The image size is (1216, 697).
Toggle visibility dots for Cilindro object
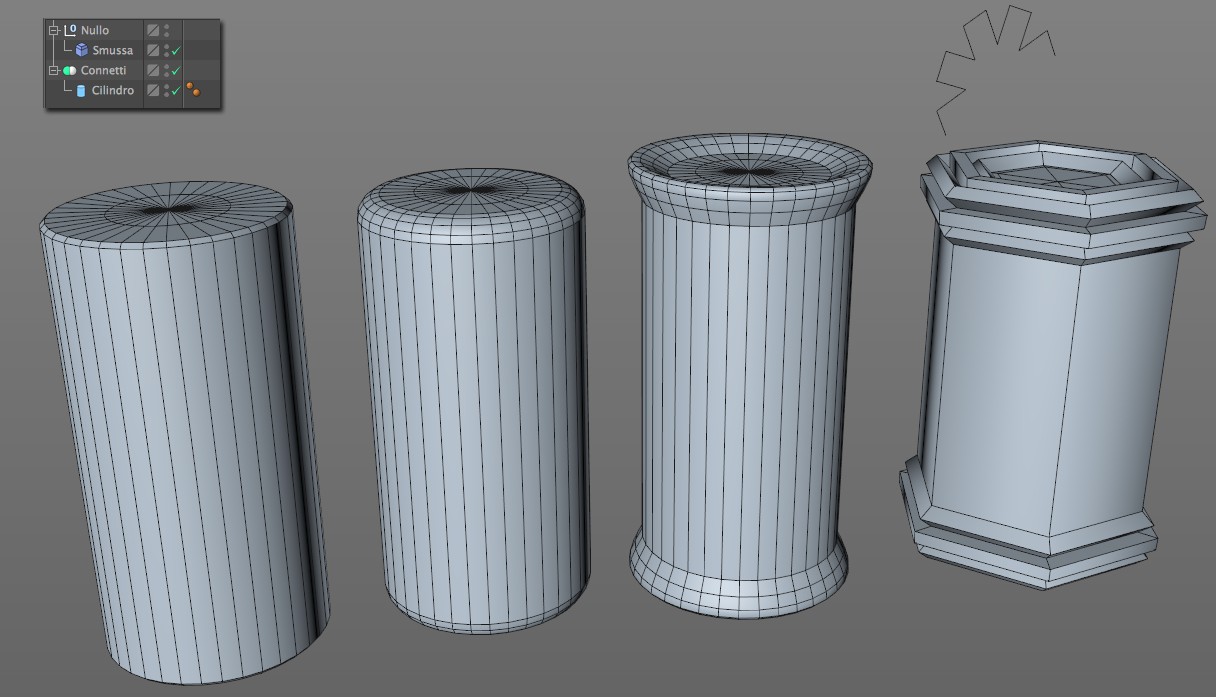coord(166,91)
